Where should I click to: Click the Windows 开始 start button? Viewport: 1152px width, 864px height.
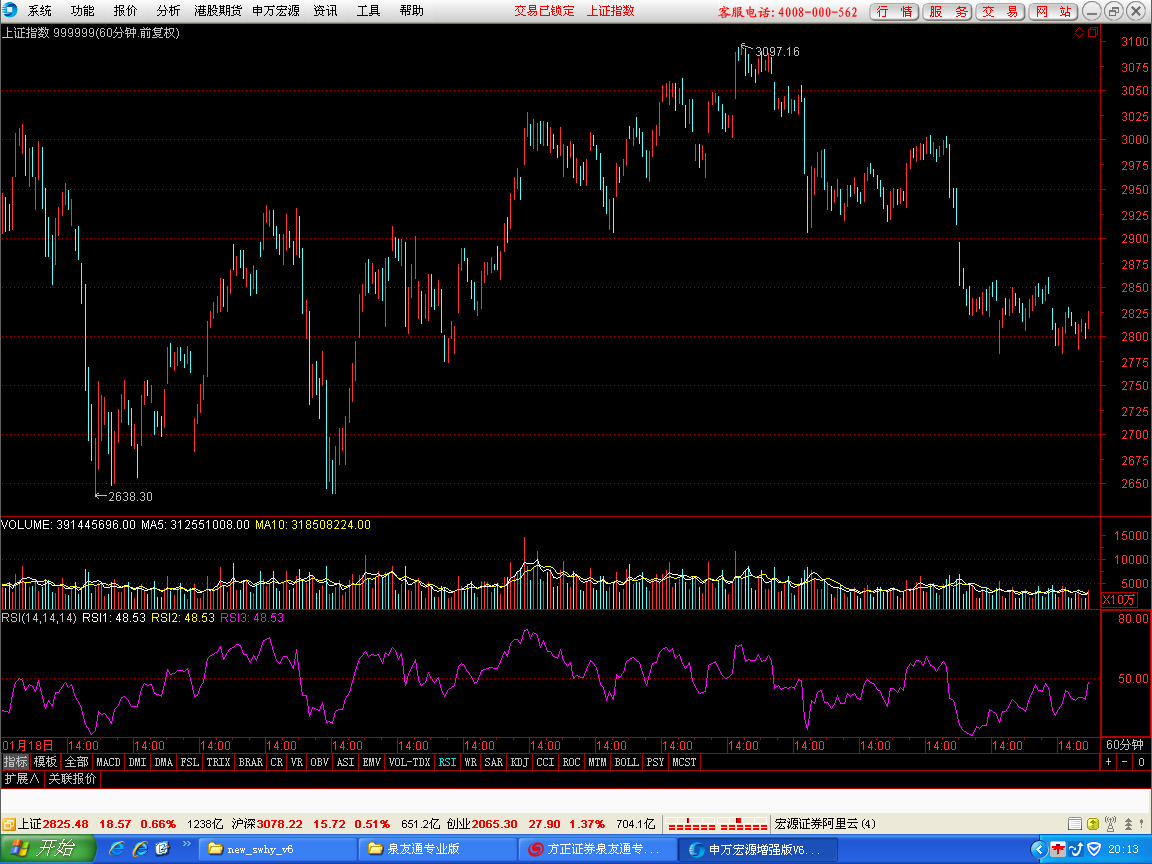click(48, 849)
